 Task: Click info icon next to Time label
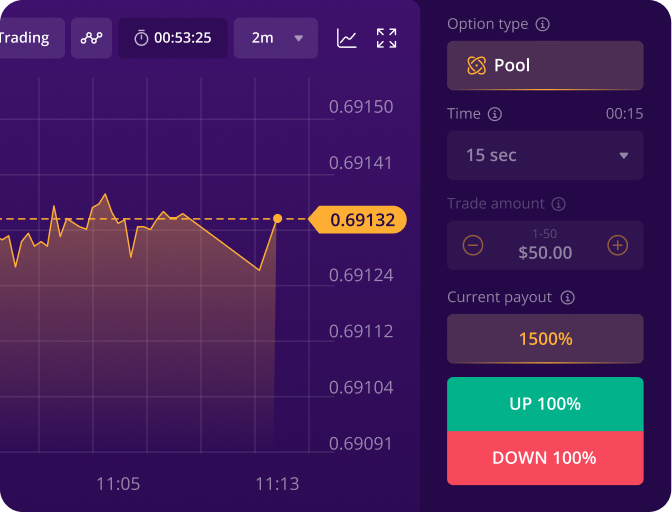click(495, 114)
